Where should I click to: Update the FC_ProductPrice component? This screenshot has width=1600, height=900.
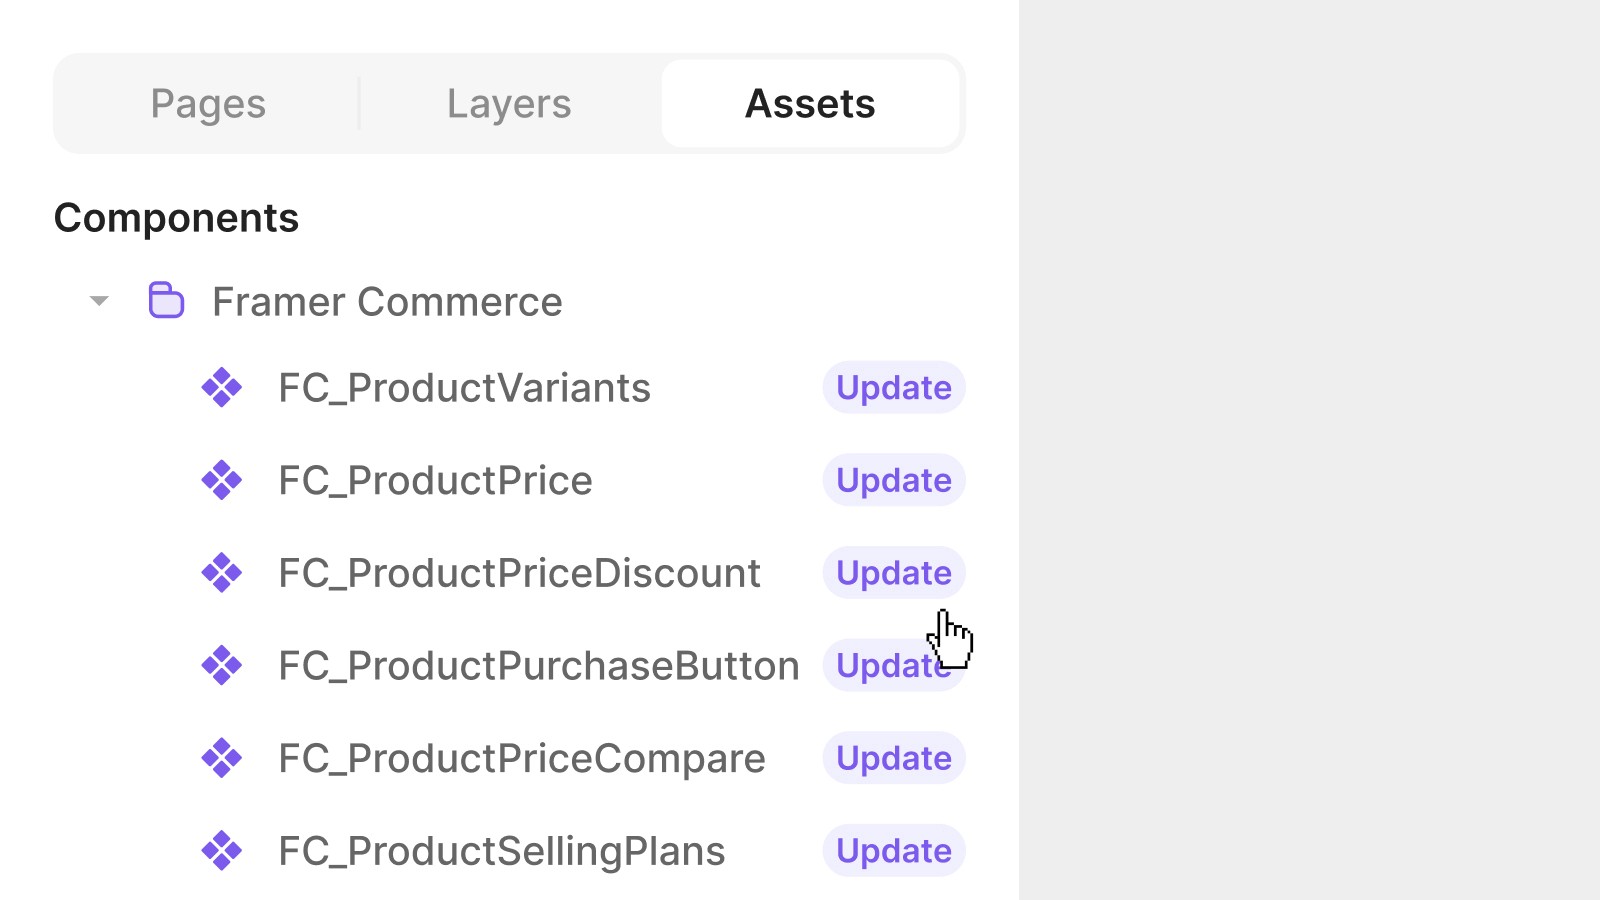pos(893,480)
